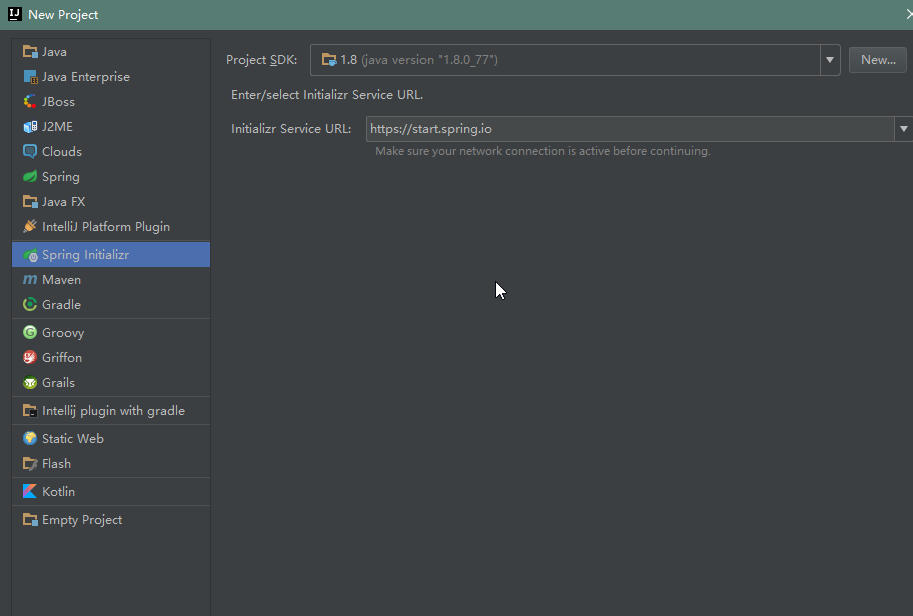Click the Project SDK 1.8 combo box
The image size is (913, 616).
coord(565,60)
